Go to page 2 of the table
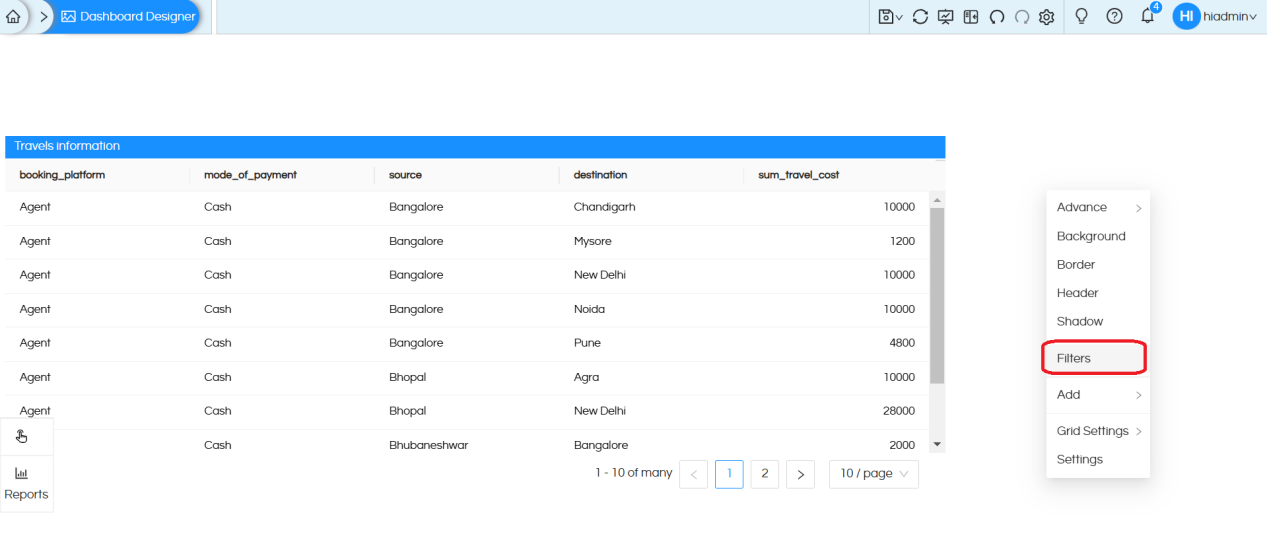Screen dimensions: 1267x540 pyautogui.click(x=765, y=474)
